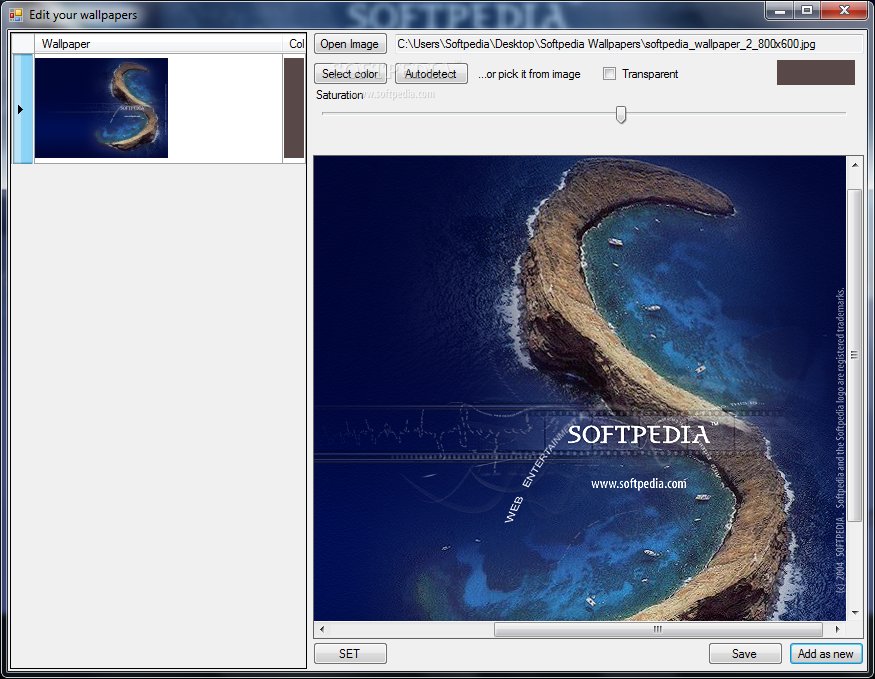This screenshot has width=875, height=679.
Task: Click the Save button
Action: (745, 653)
